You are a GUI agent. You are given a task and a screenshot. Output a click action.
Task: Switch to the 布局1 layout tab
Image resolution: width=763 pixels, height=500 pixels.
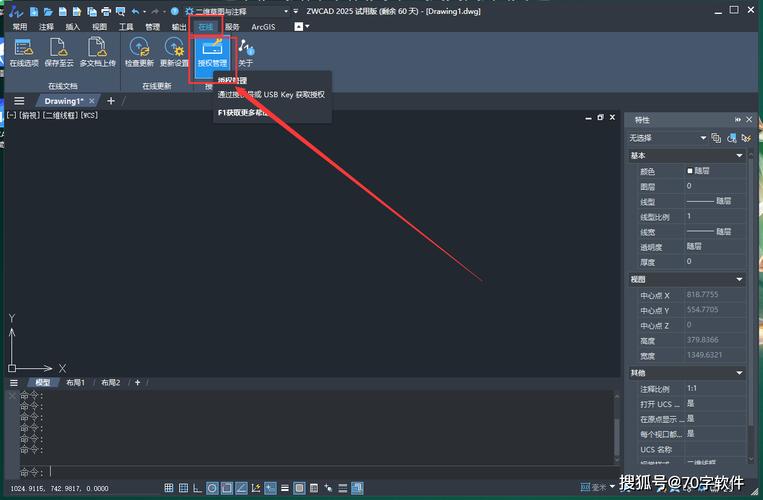[75, 383]
